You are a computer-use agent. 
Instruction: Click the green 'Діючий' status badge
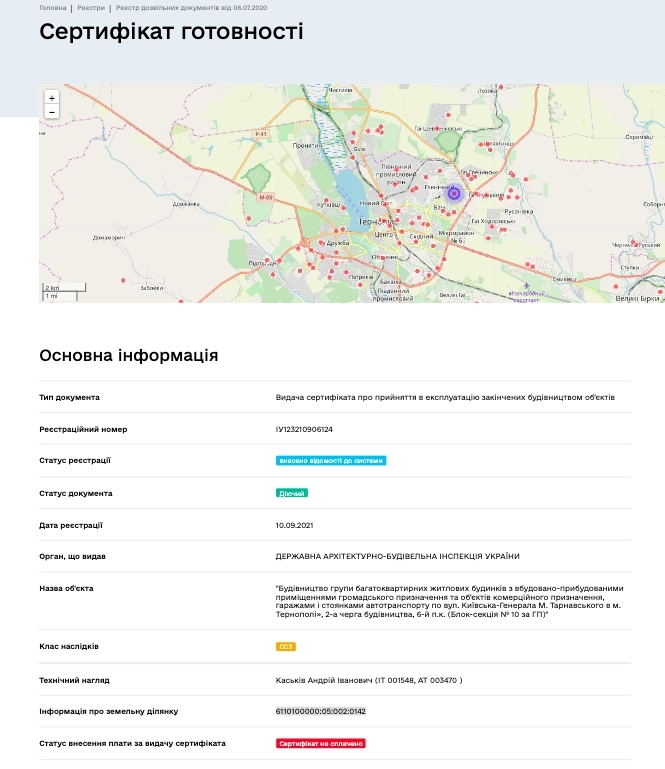[x=292, y=493]
